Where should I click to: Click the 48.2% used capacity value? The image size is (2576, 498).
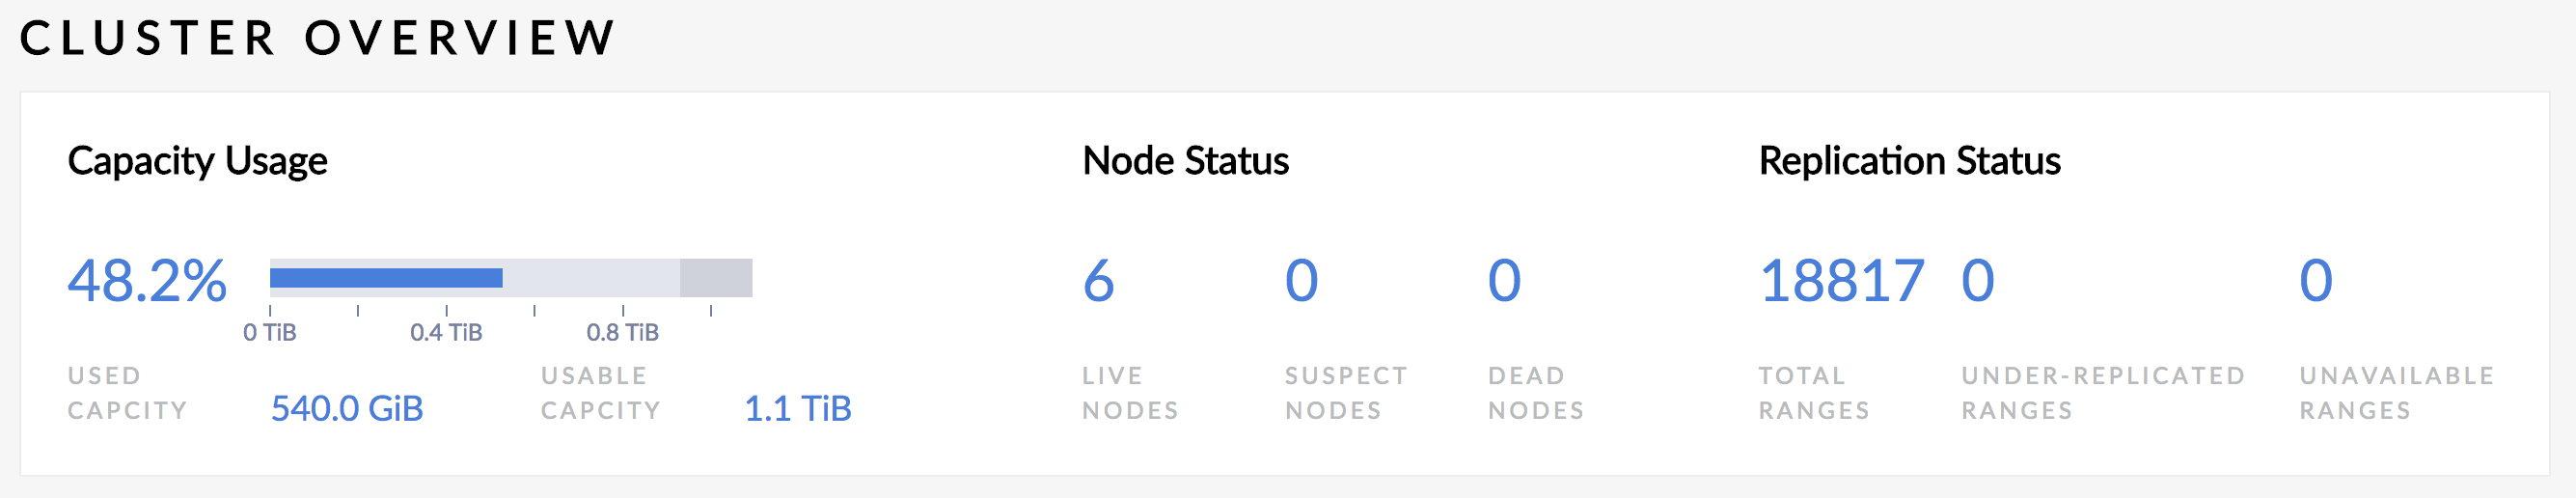point(147,281)
